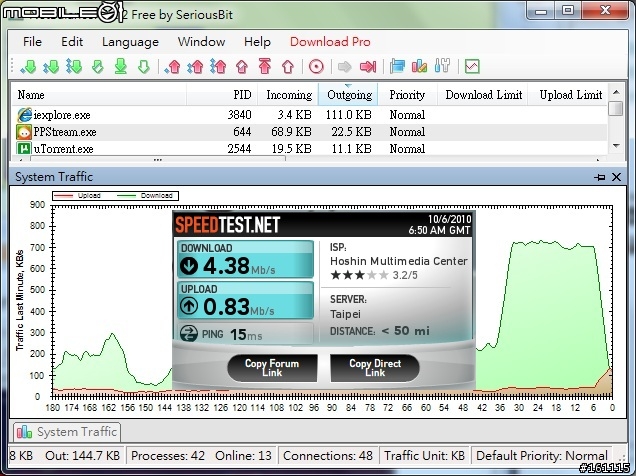Click the Processes: 42 status entry
The width and height of the screenshot is (636, 476).
168,456
